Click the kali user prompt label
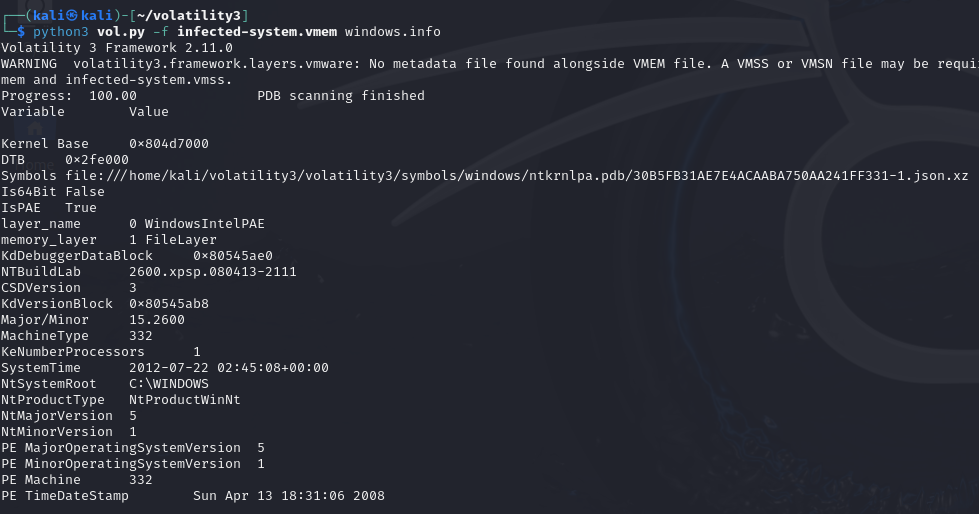 73,15
